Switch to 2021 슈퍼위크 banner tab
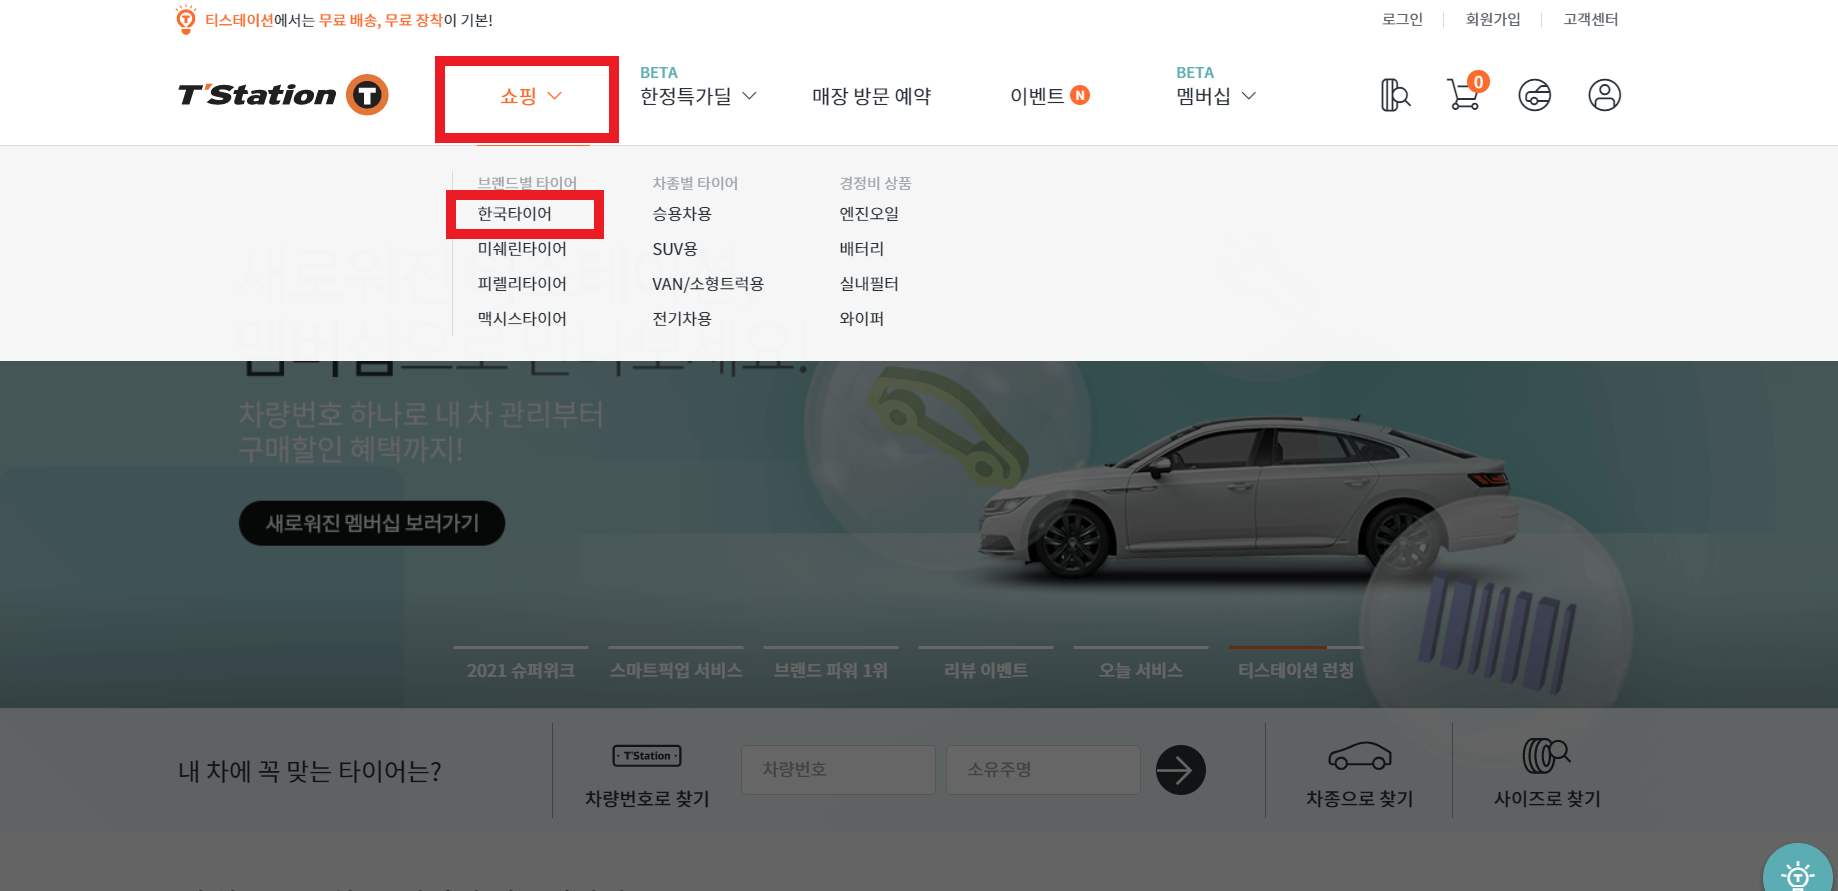Screen dimensions: 1838x891 521,669
